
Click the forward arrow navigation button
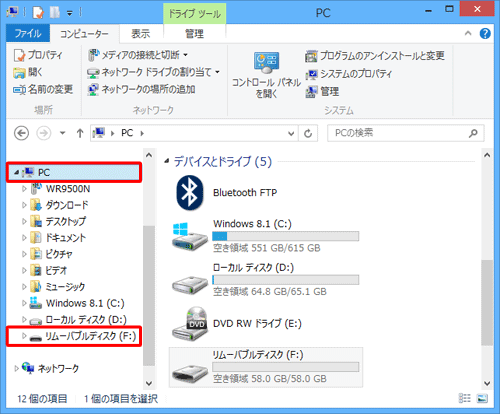coord(44,133)
